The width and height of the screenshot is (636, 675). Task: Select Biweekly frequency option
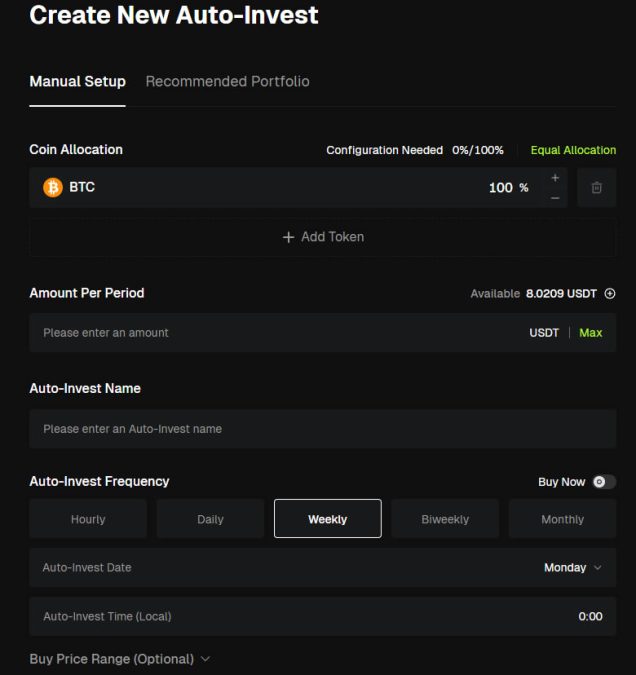445,519
